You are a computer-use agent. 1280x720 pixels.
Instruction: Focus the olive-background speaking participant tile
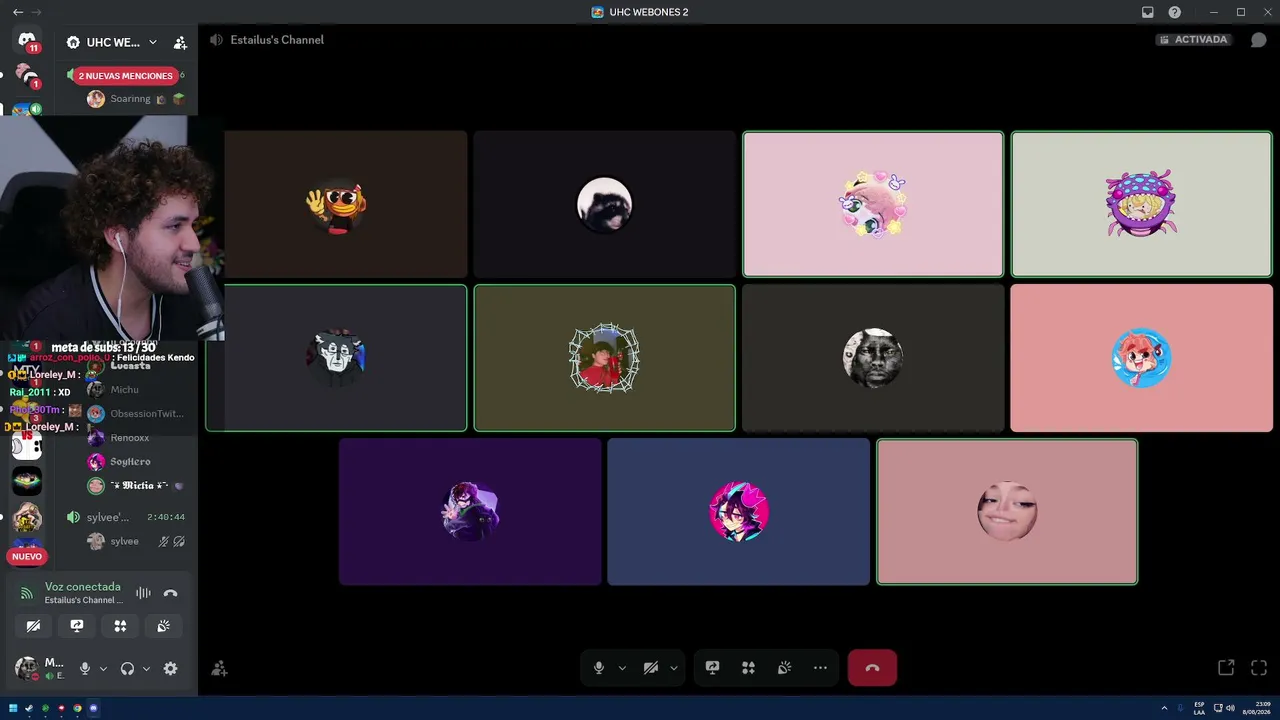pos(604,358)
